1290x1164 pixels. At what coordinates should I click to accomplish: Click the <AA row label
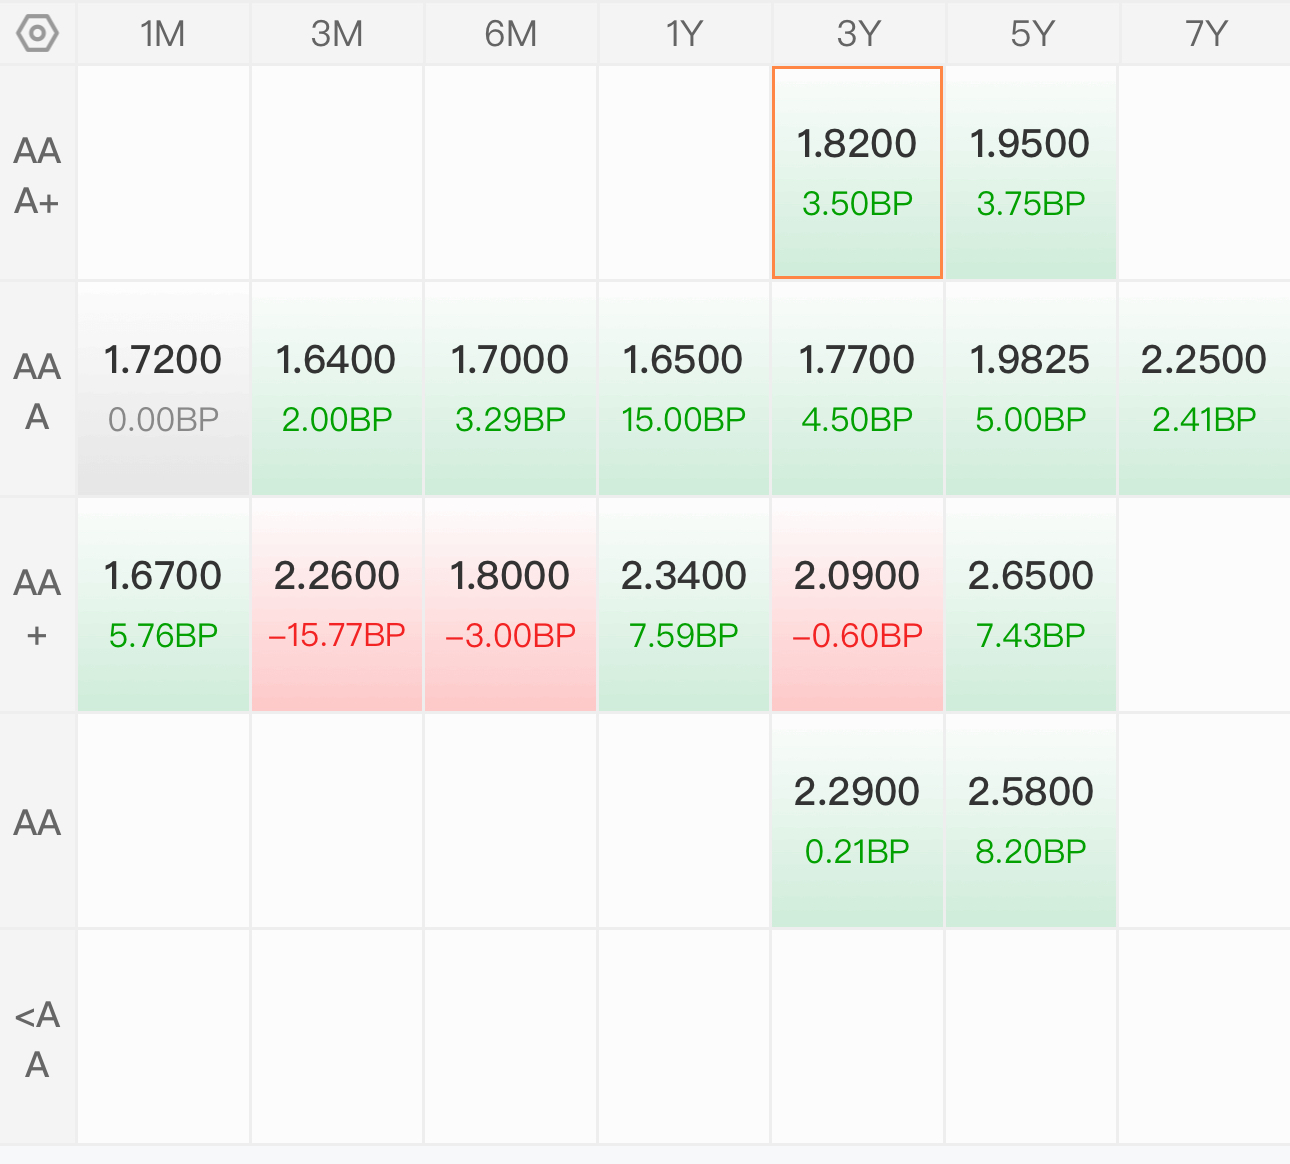(x=38, y=1039)
